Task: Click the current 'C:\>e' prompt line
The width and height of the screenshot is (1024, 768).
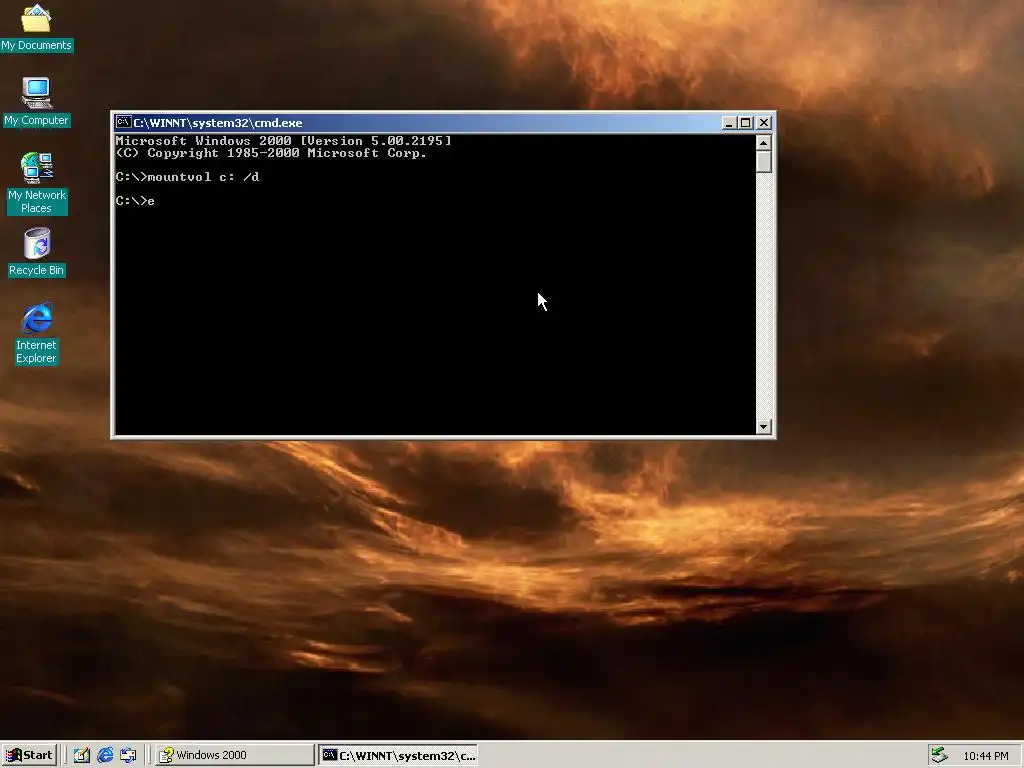Action: (x=135, y=200)
